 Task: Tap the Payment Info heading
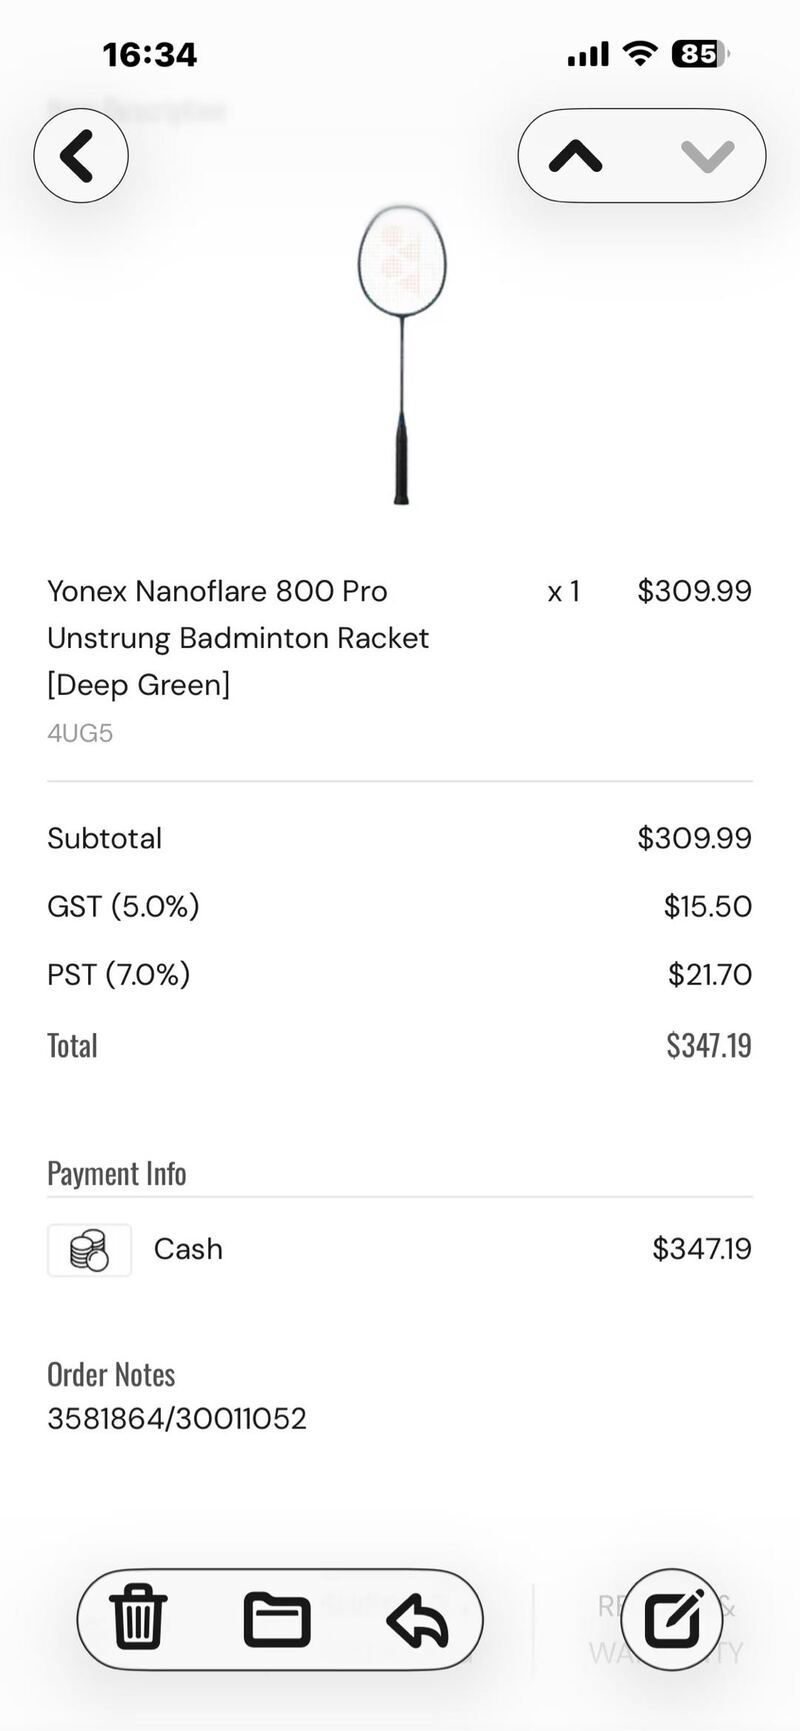[117, 1173]
